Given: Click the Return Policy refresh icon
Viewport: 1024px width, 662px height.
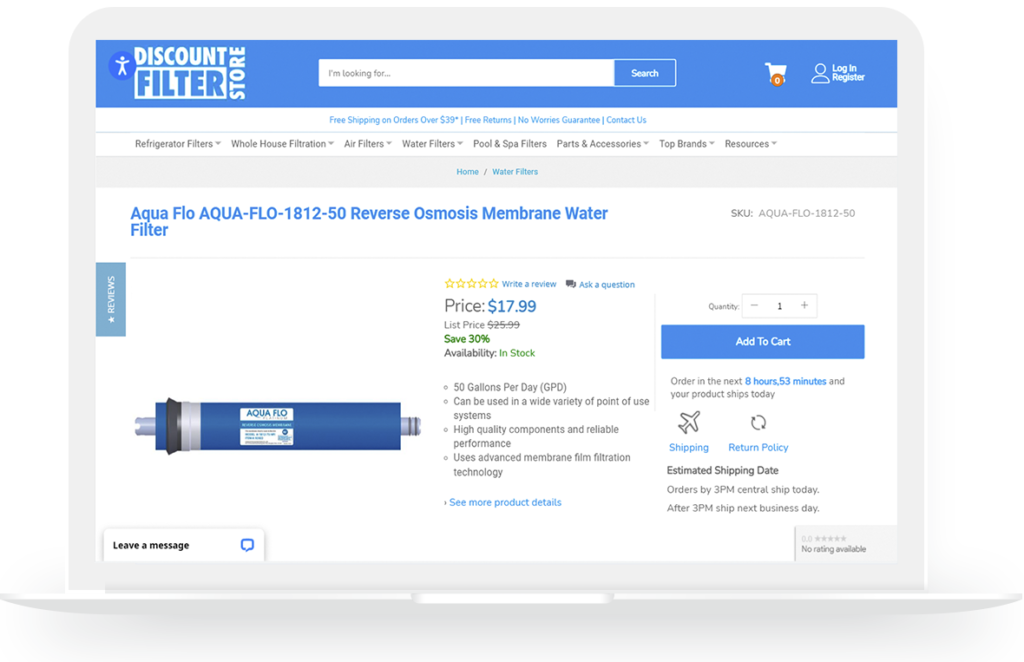Looking at the screenshot, I should pyautogui.click(x=758, y=422).
